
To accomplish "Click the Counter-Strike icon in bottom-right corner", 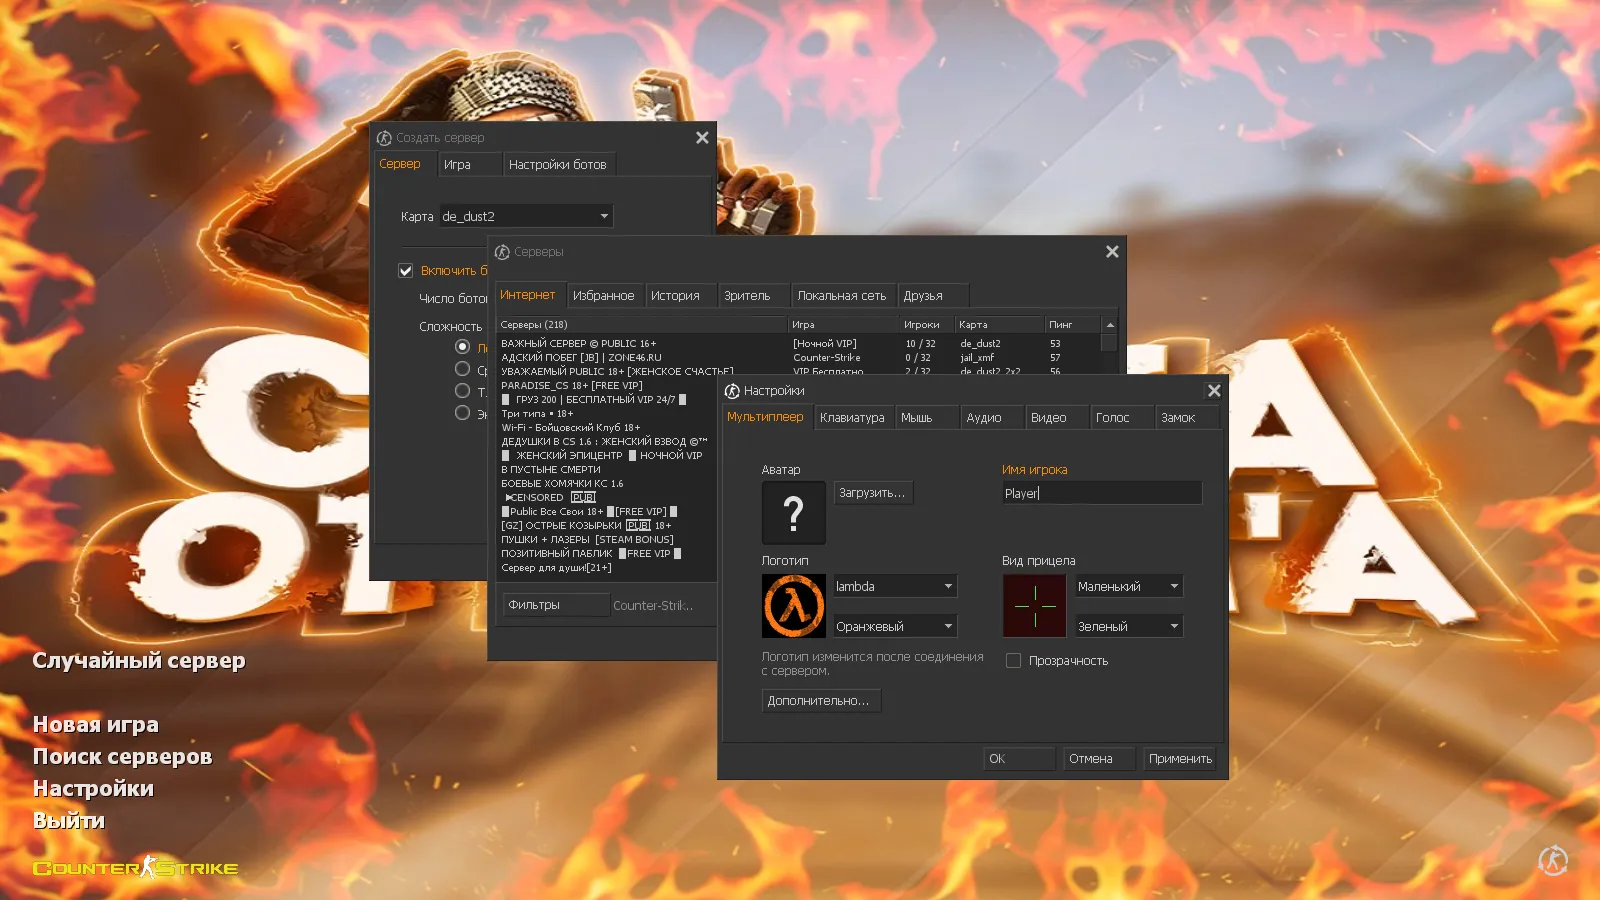I will (x=1553, y=860).
